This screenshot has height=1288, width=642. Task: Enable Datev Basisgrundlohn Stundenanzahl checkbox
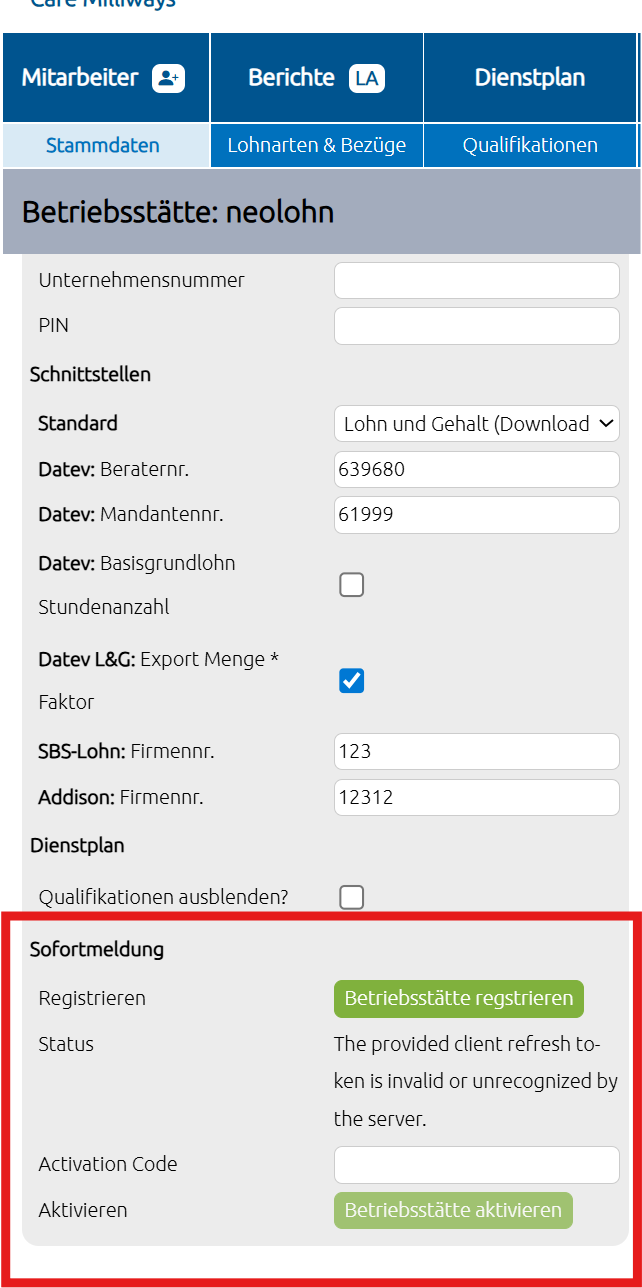tap(351, 585)
